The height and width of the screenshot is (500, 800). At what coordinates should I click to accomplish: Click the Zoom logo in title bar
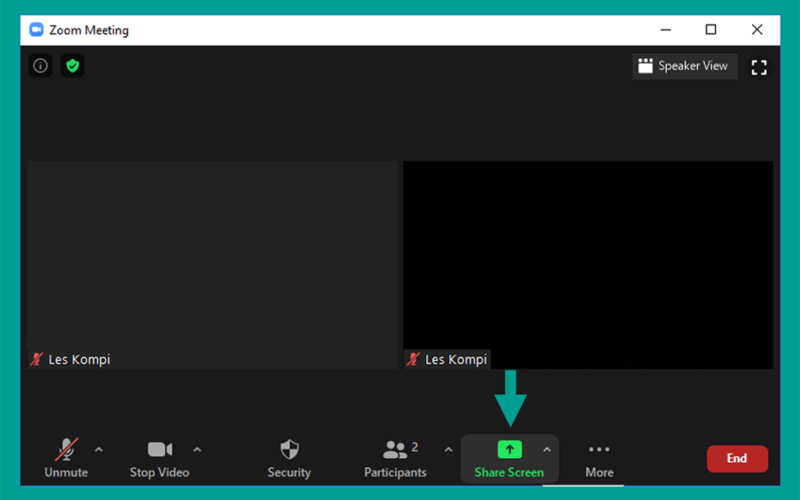click(x=36, y=30)
